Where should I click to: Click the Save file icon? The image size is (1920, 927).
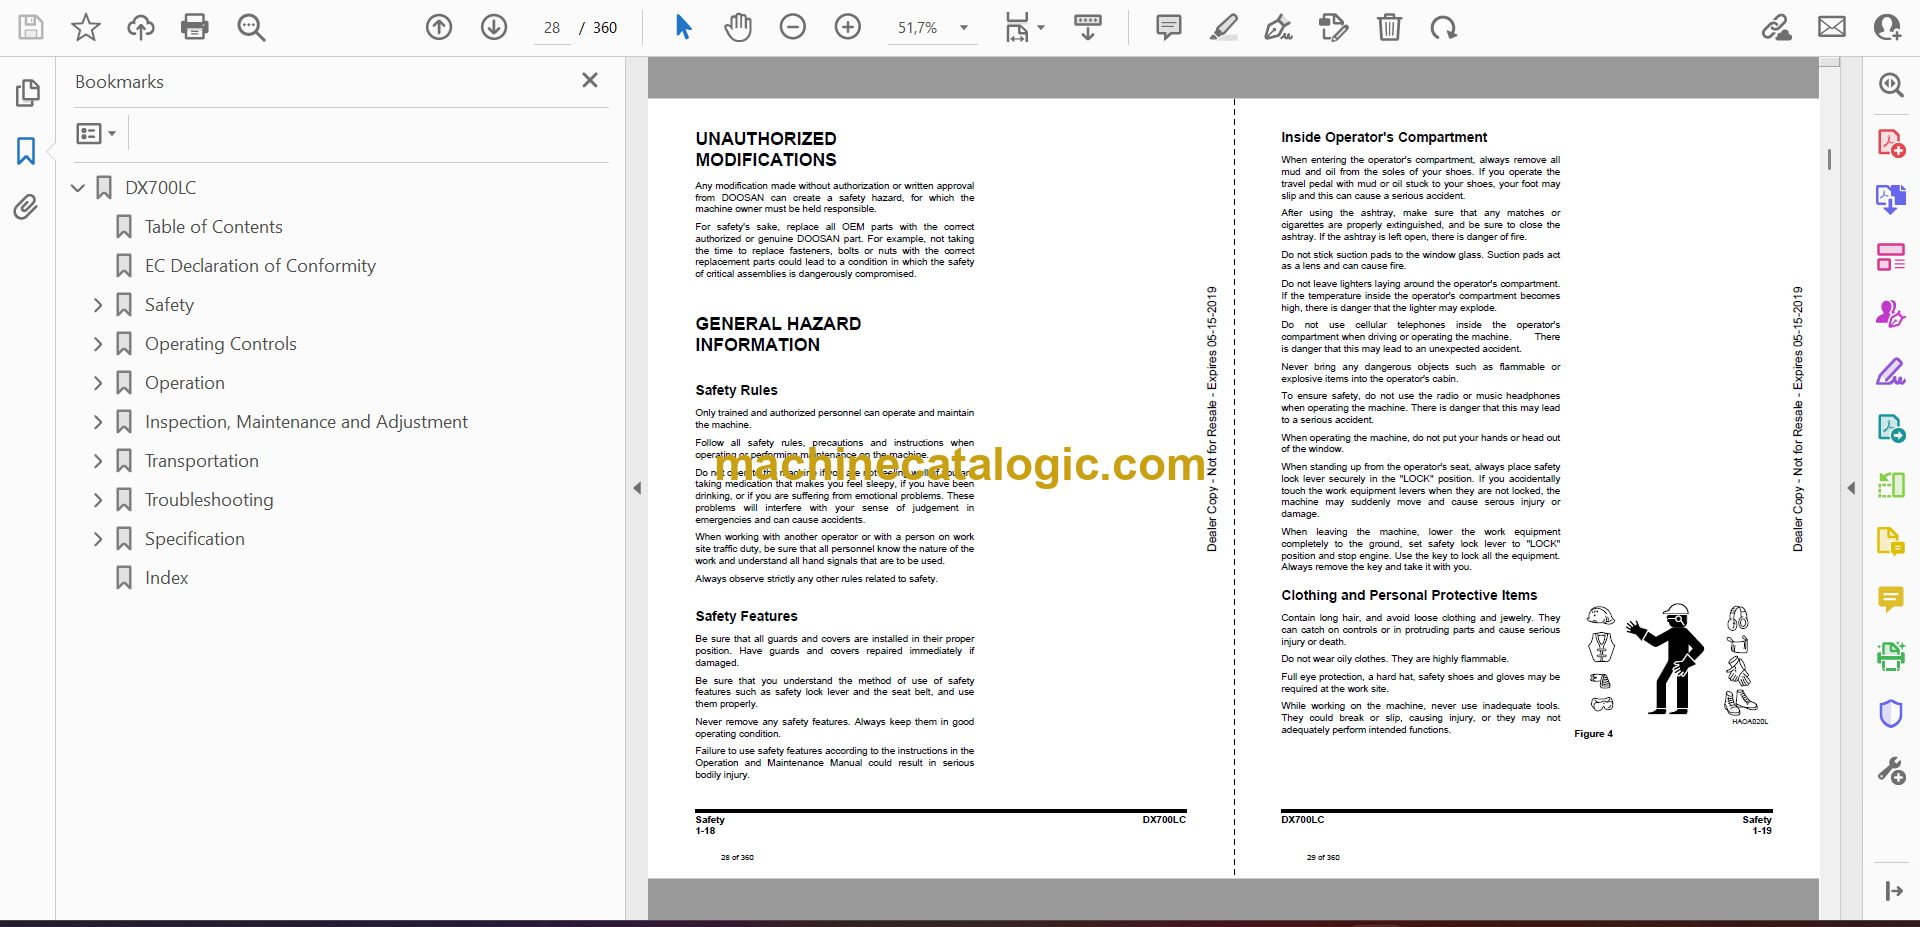coord(31,27)
